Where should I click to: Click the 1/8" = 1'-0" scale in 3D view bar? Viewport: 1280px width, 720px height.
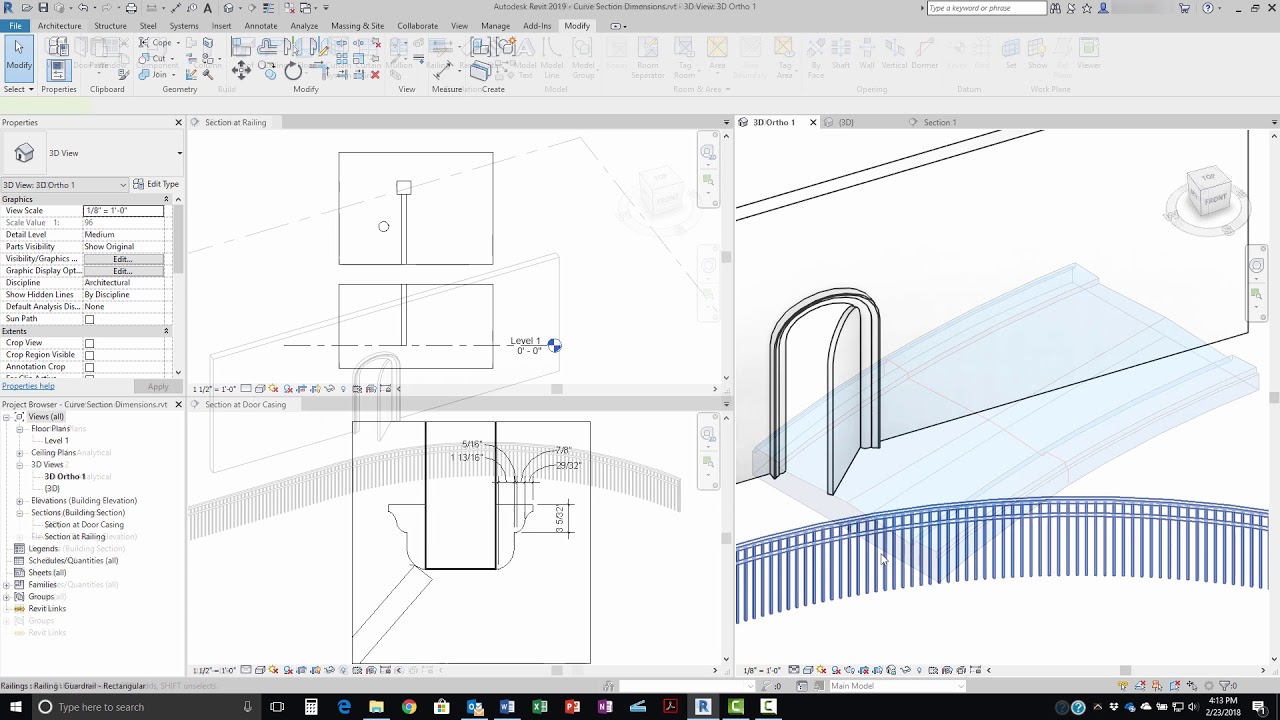point(762,671)
